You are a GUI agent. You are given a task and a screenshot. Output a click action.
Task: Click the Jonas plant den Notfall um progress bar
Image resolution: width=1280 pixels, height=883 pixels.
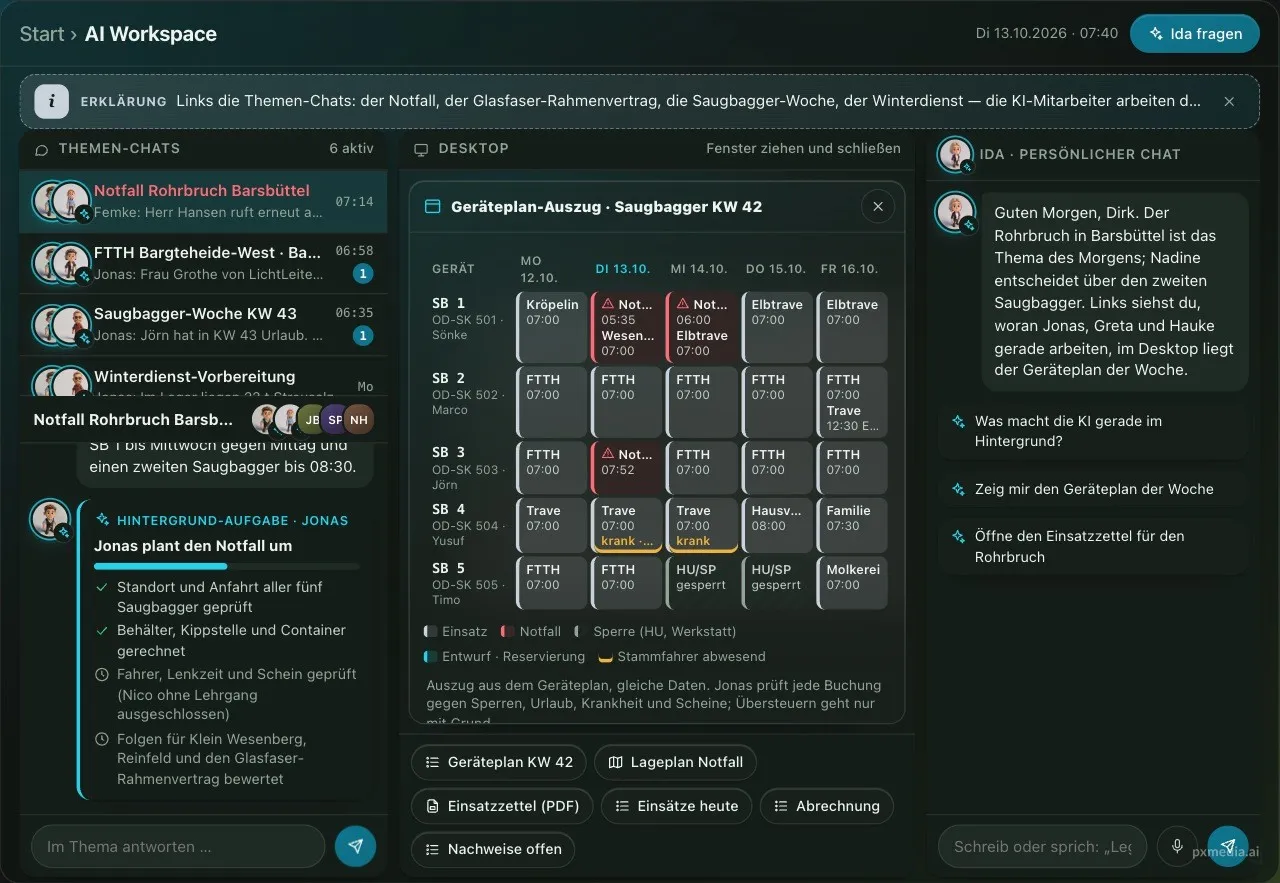pos(226,566)
